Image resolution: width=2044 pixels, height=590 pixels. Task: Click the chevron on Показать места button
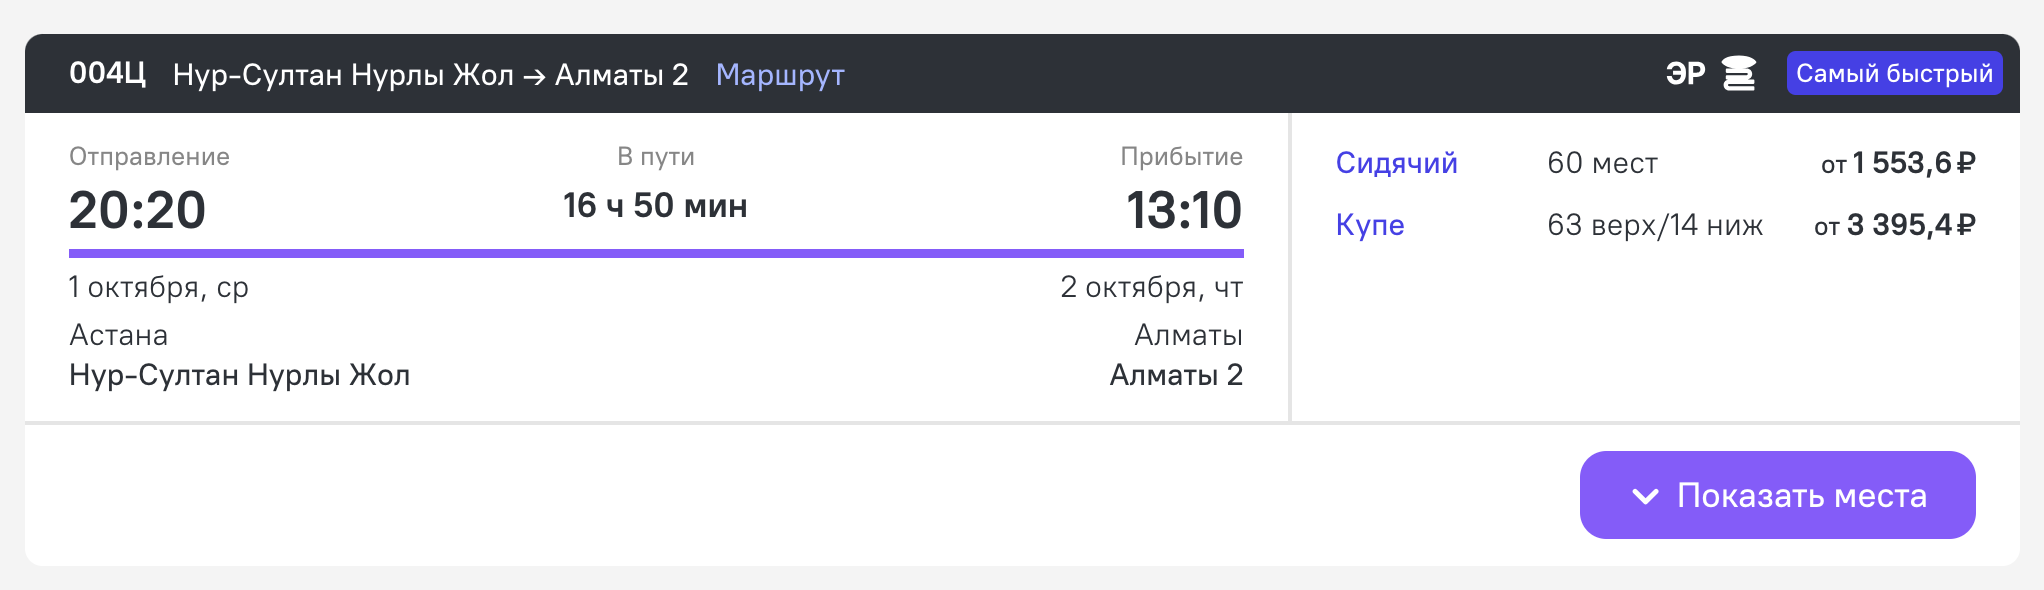point(1645,496)
